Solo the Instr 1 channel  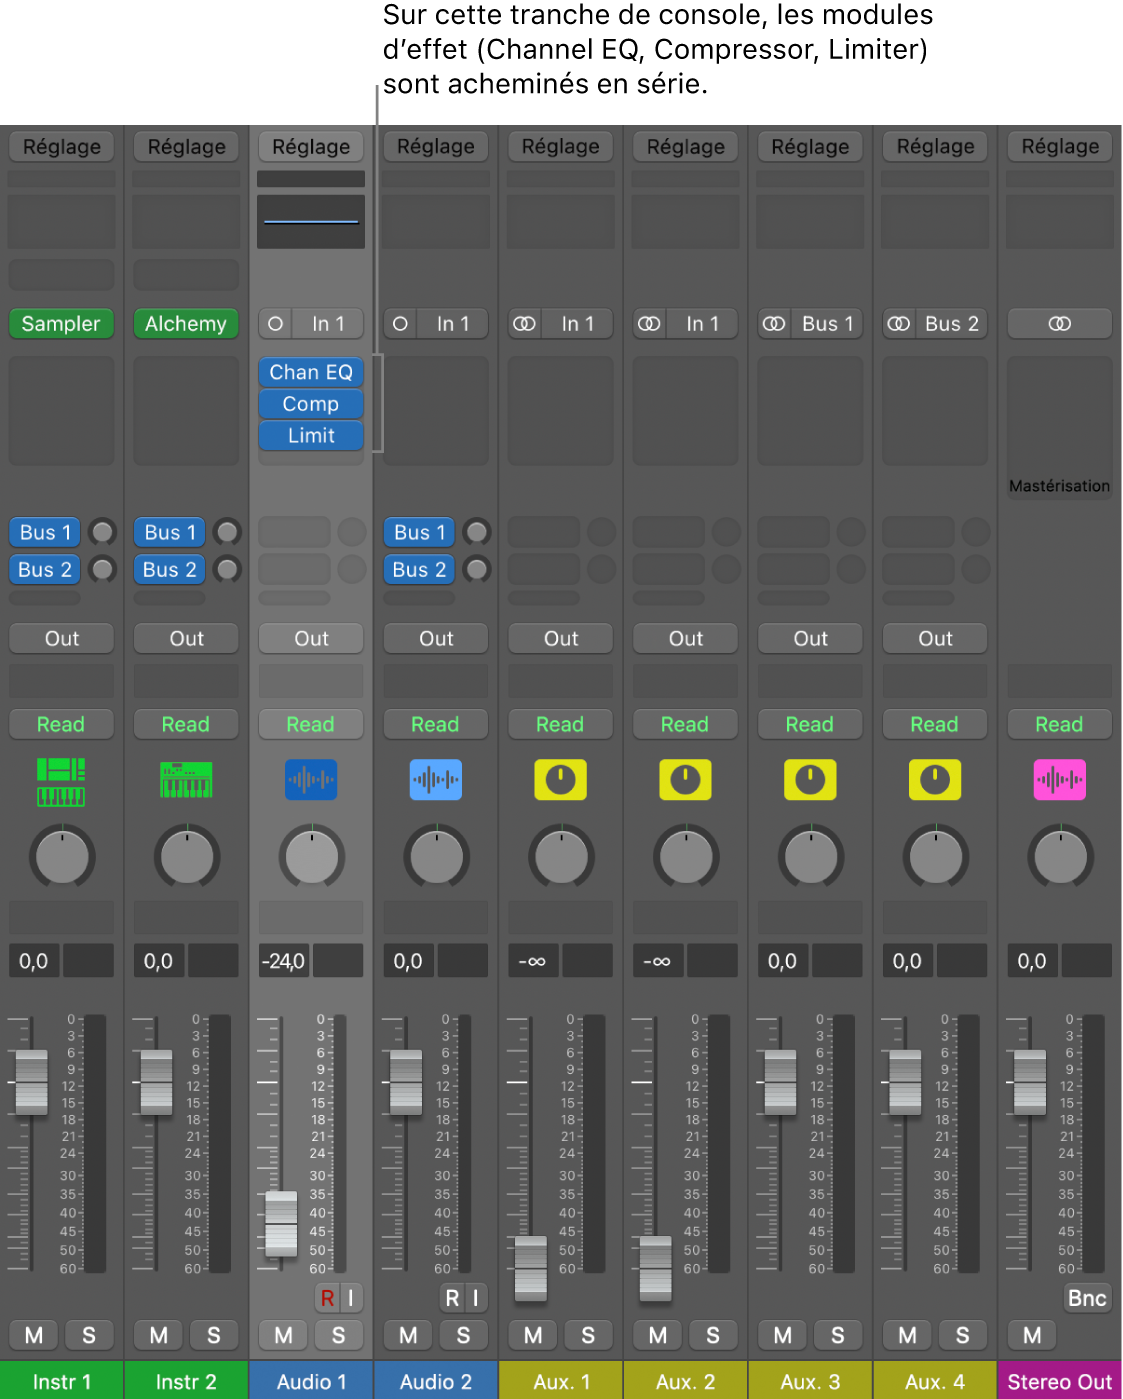pos(89,1335)
